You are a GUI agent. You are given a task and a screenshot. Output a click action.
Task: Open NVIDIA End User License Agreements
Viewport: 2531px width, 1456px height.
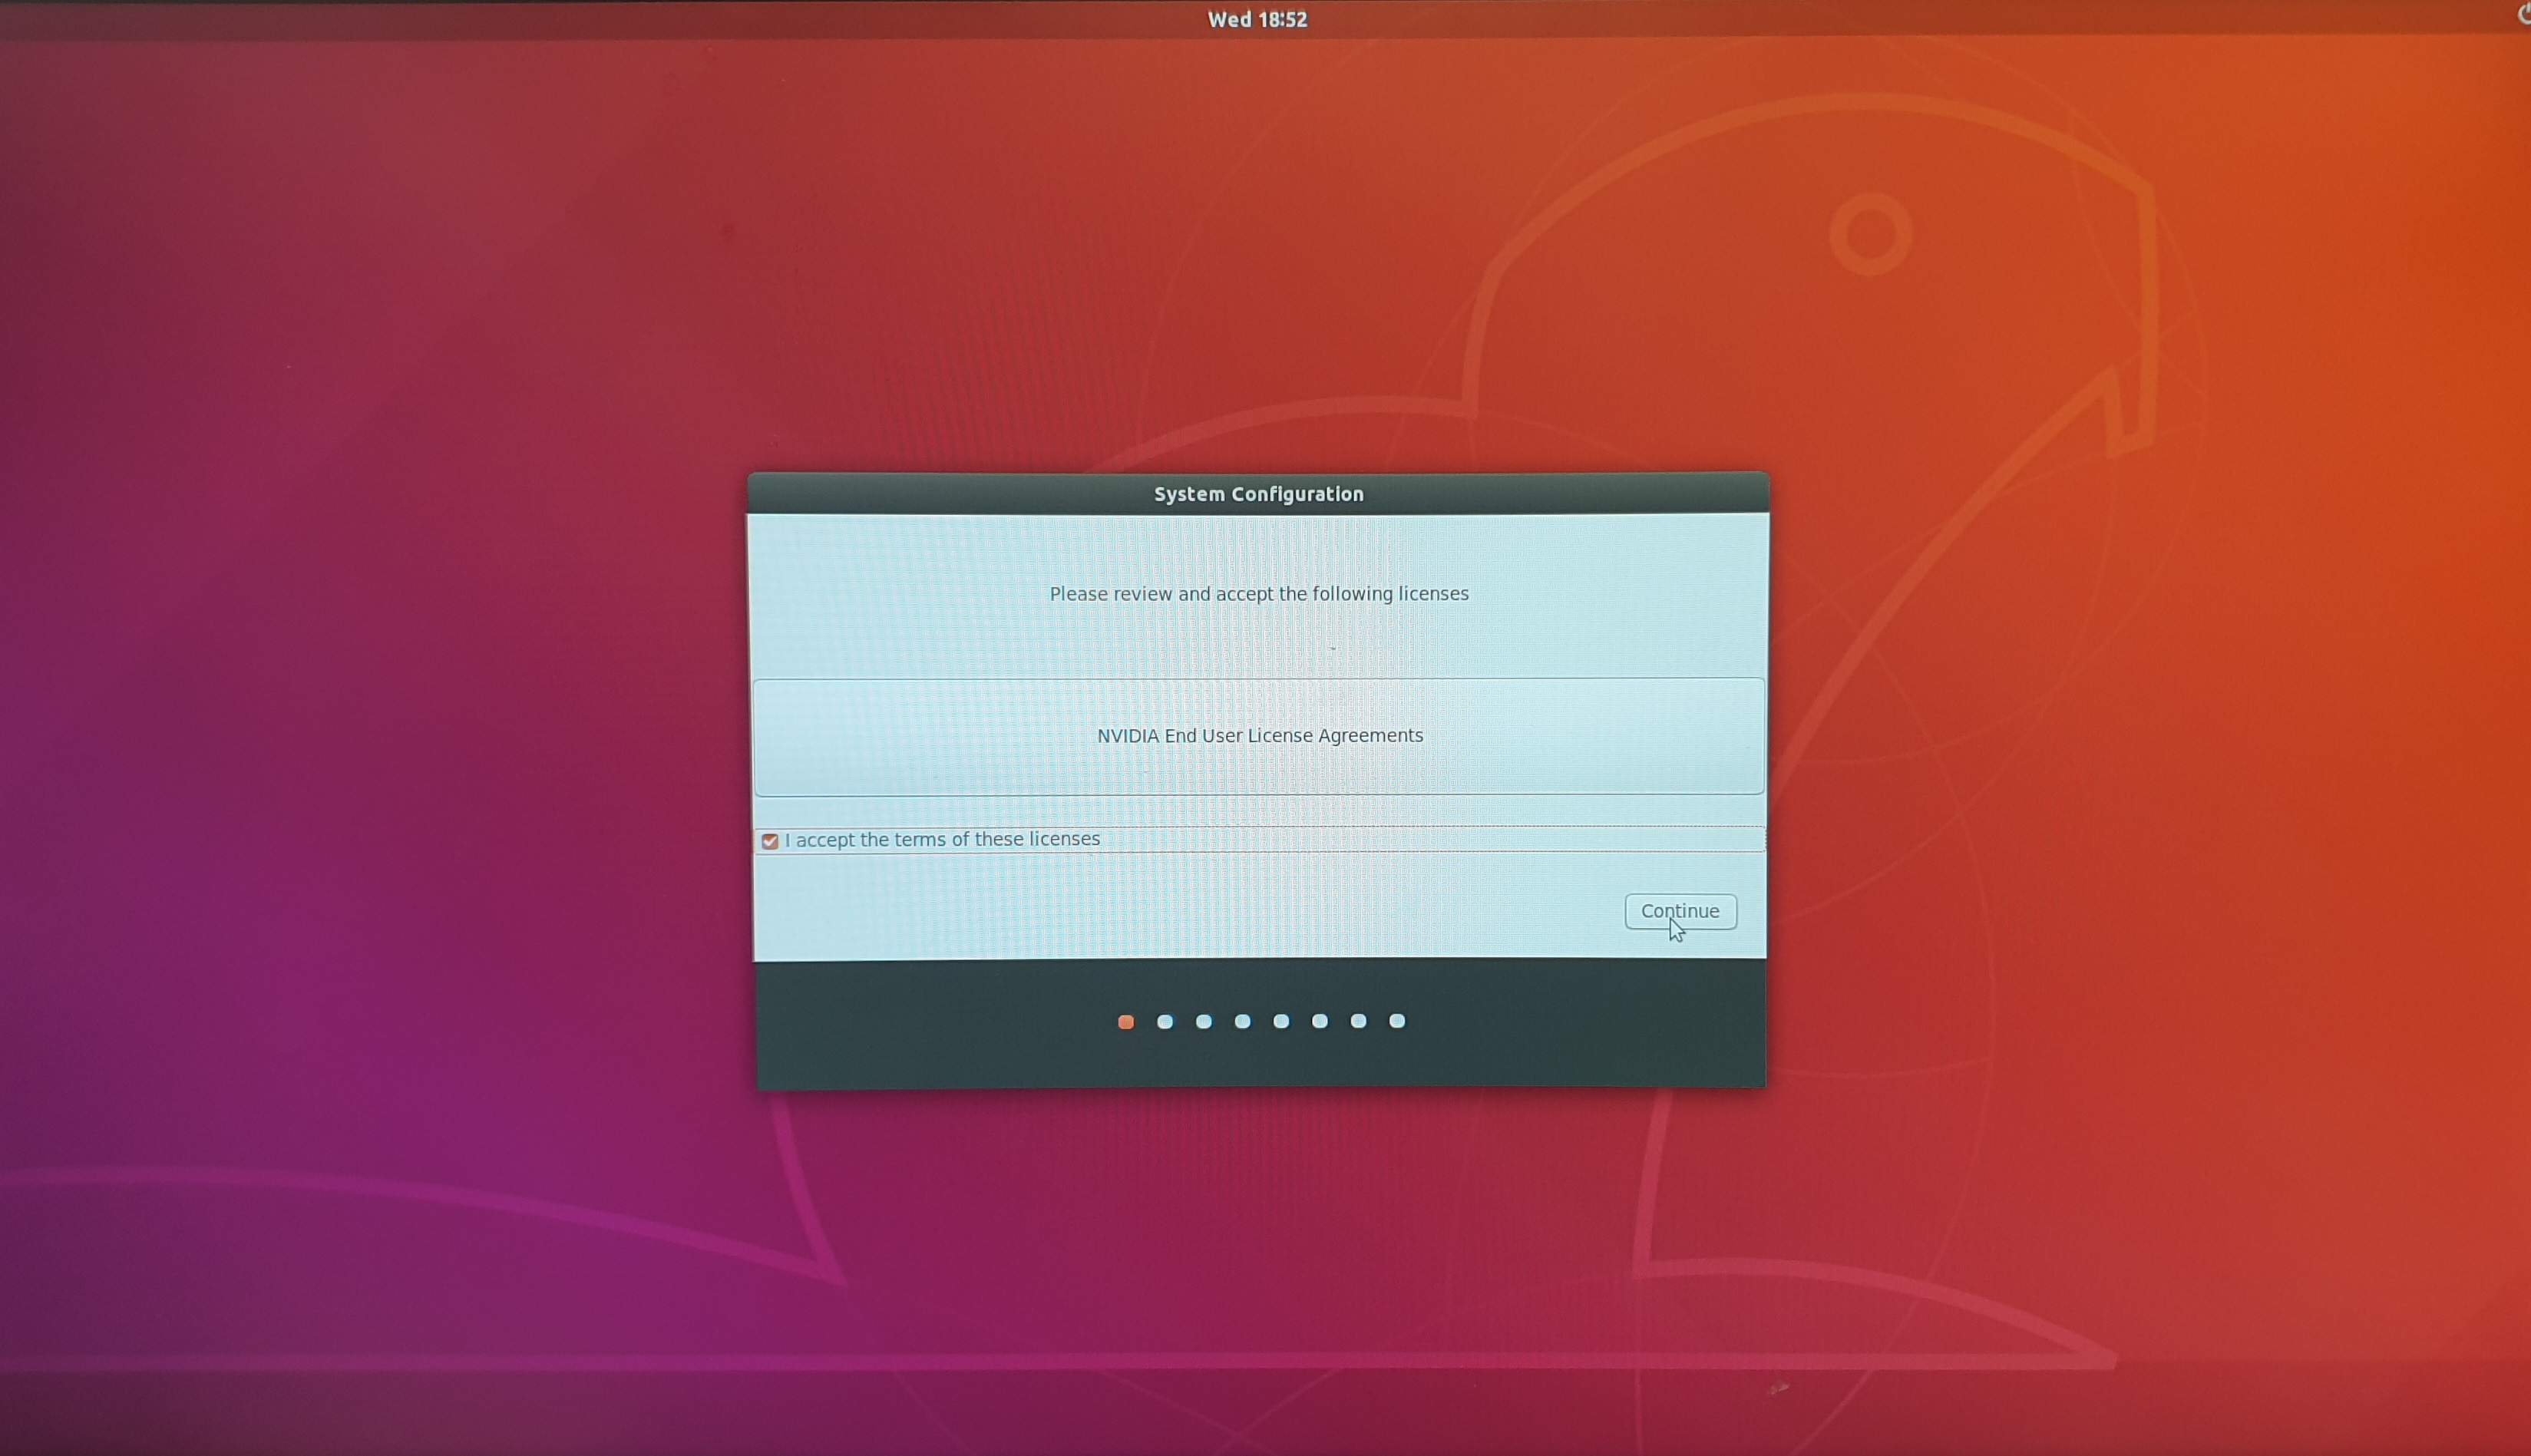tap(1259, 736)
